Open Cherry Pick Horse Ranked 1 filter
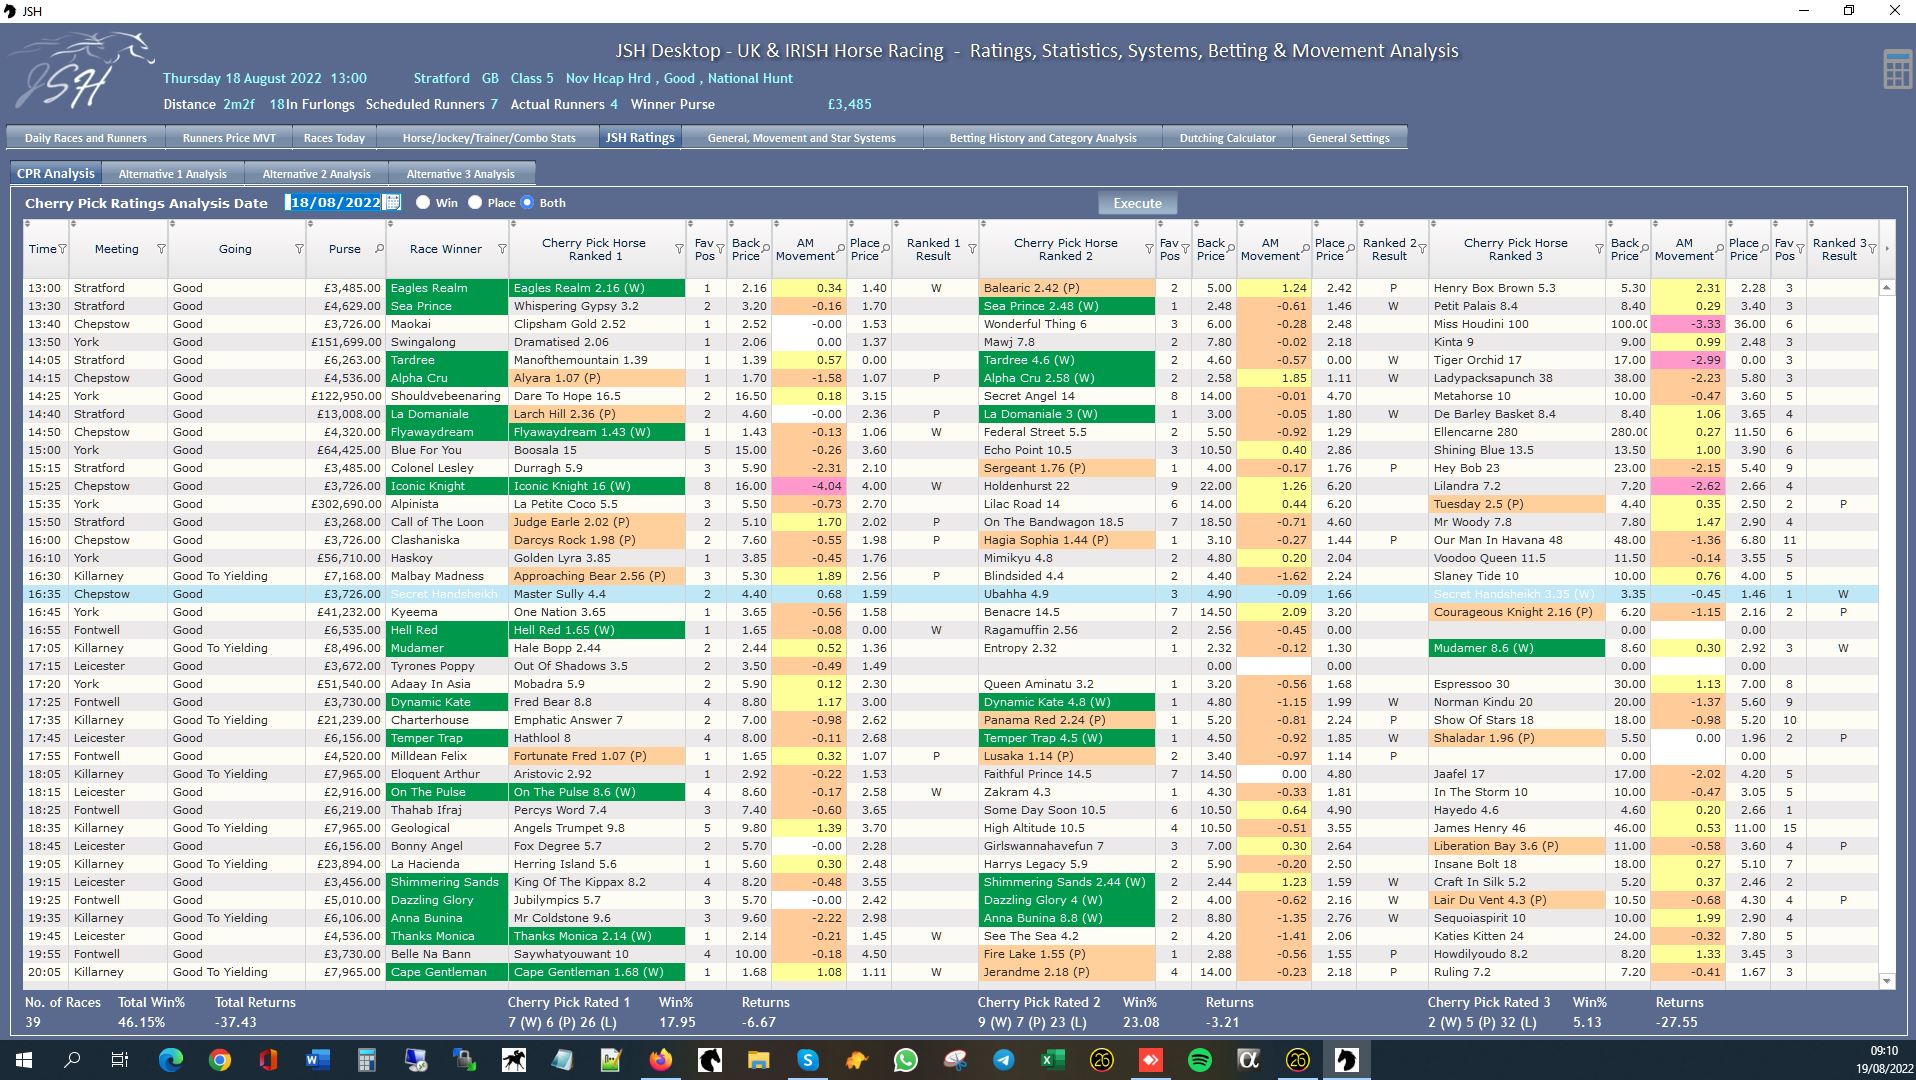The width and height of the screenshot is (1916, 1080). tap(679, 249)
